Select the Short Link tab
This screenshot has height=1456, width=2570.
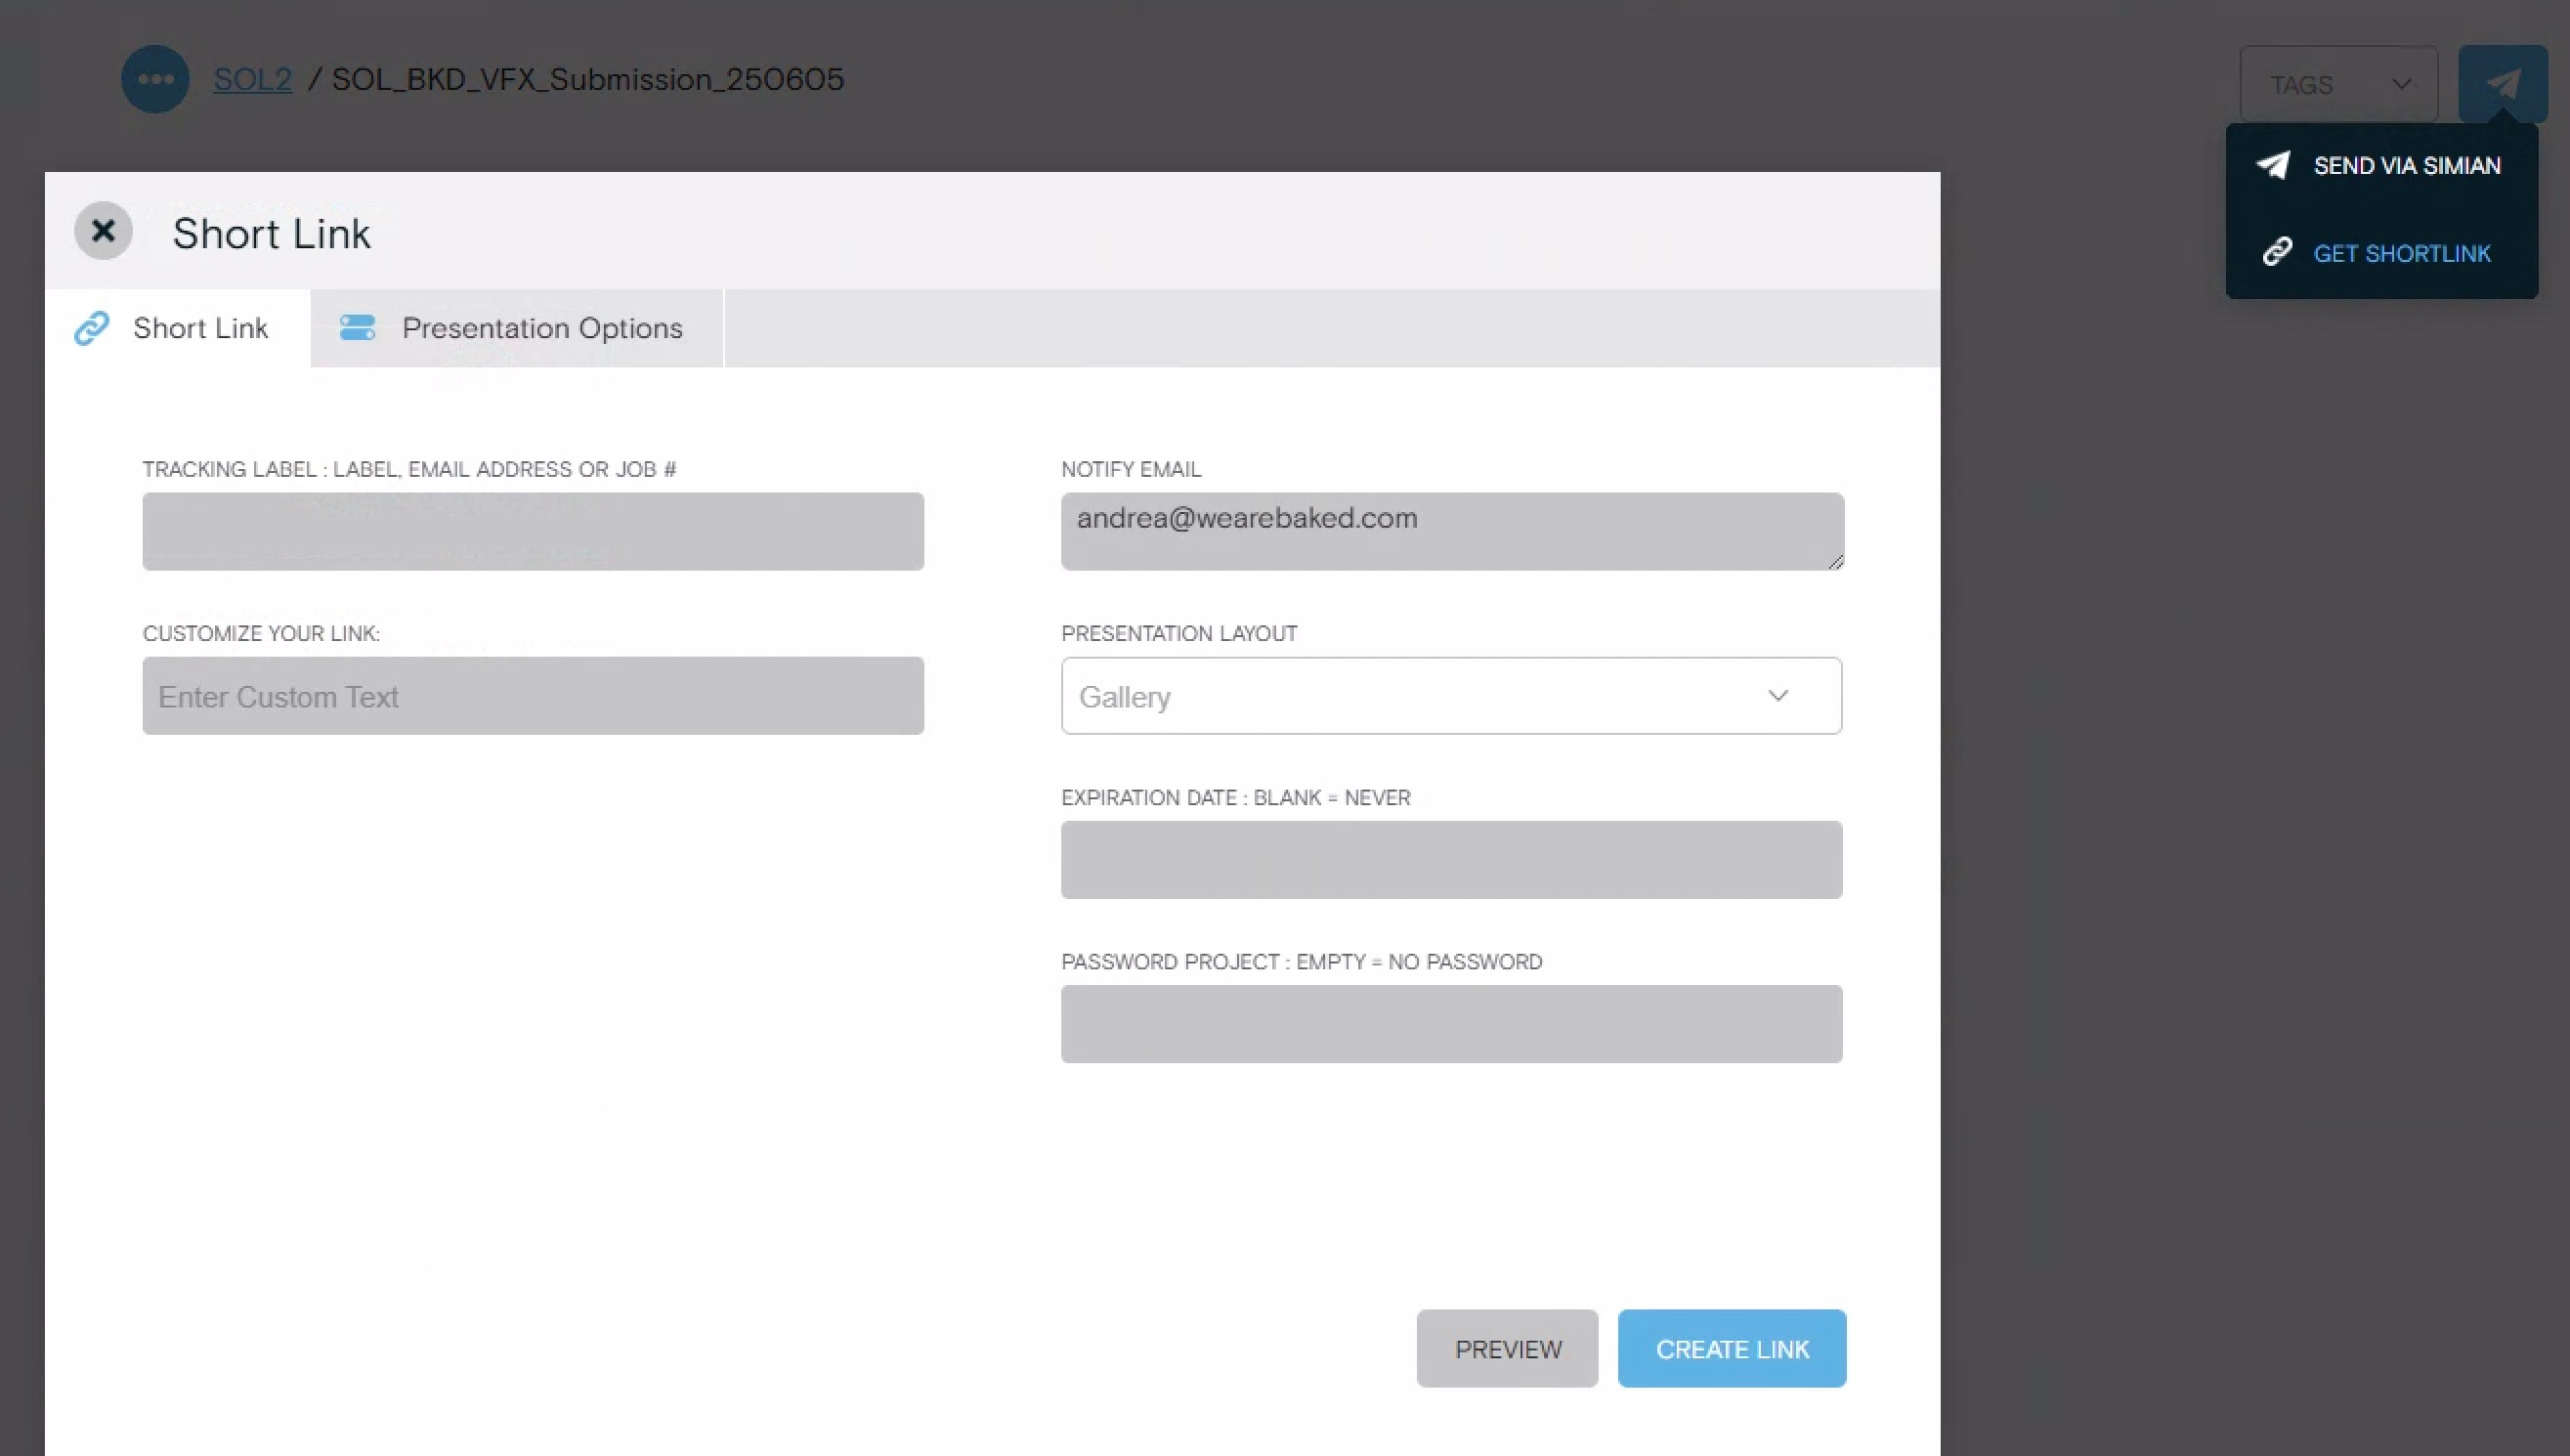[200, 328]
